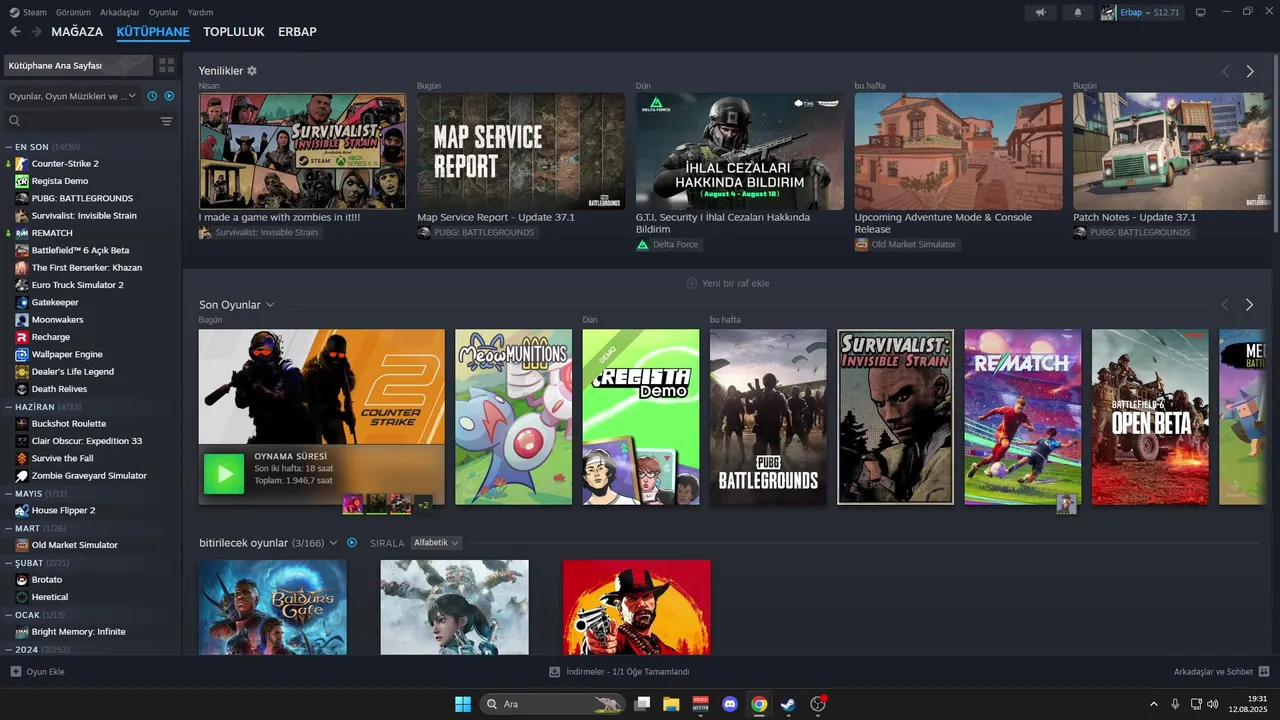Open Discord from the Windows taskbar
The width and height of the screenshot is (1280, 720).
(x=730, y=704)
